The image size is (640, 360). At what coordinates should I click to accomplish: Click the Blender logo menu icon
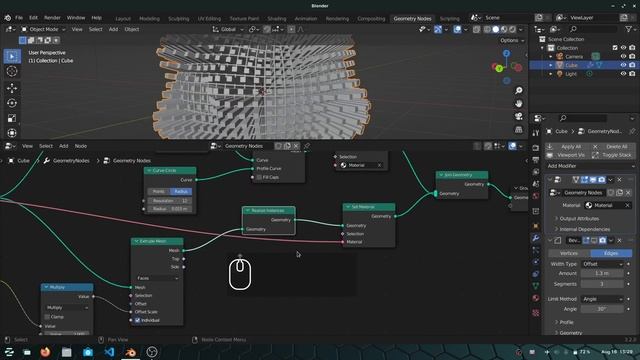pyautogui.click(x=8, y=18)
